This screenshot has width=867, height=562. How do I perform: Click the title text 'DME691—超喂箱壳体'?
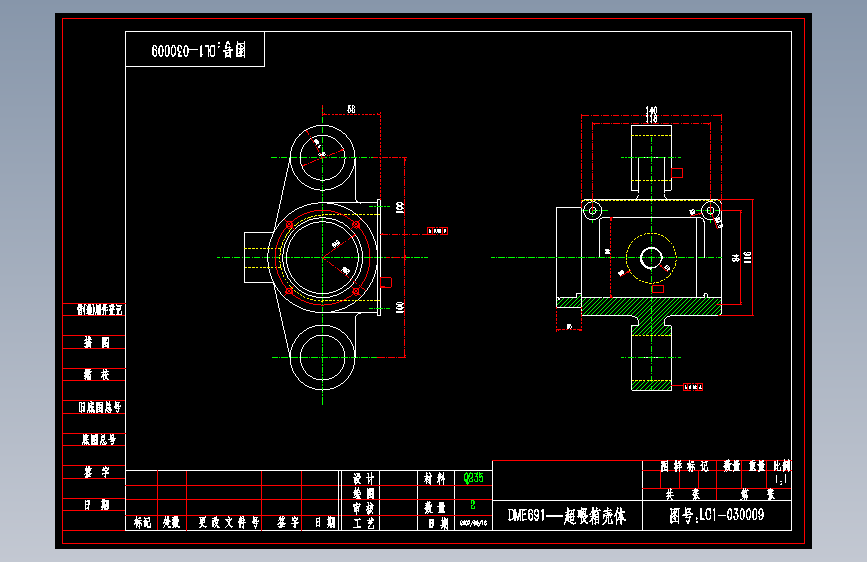(x=567, y=516)
